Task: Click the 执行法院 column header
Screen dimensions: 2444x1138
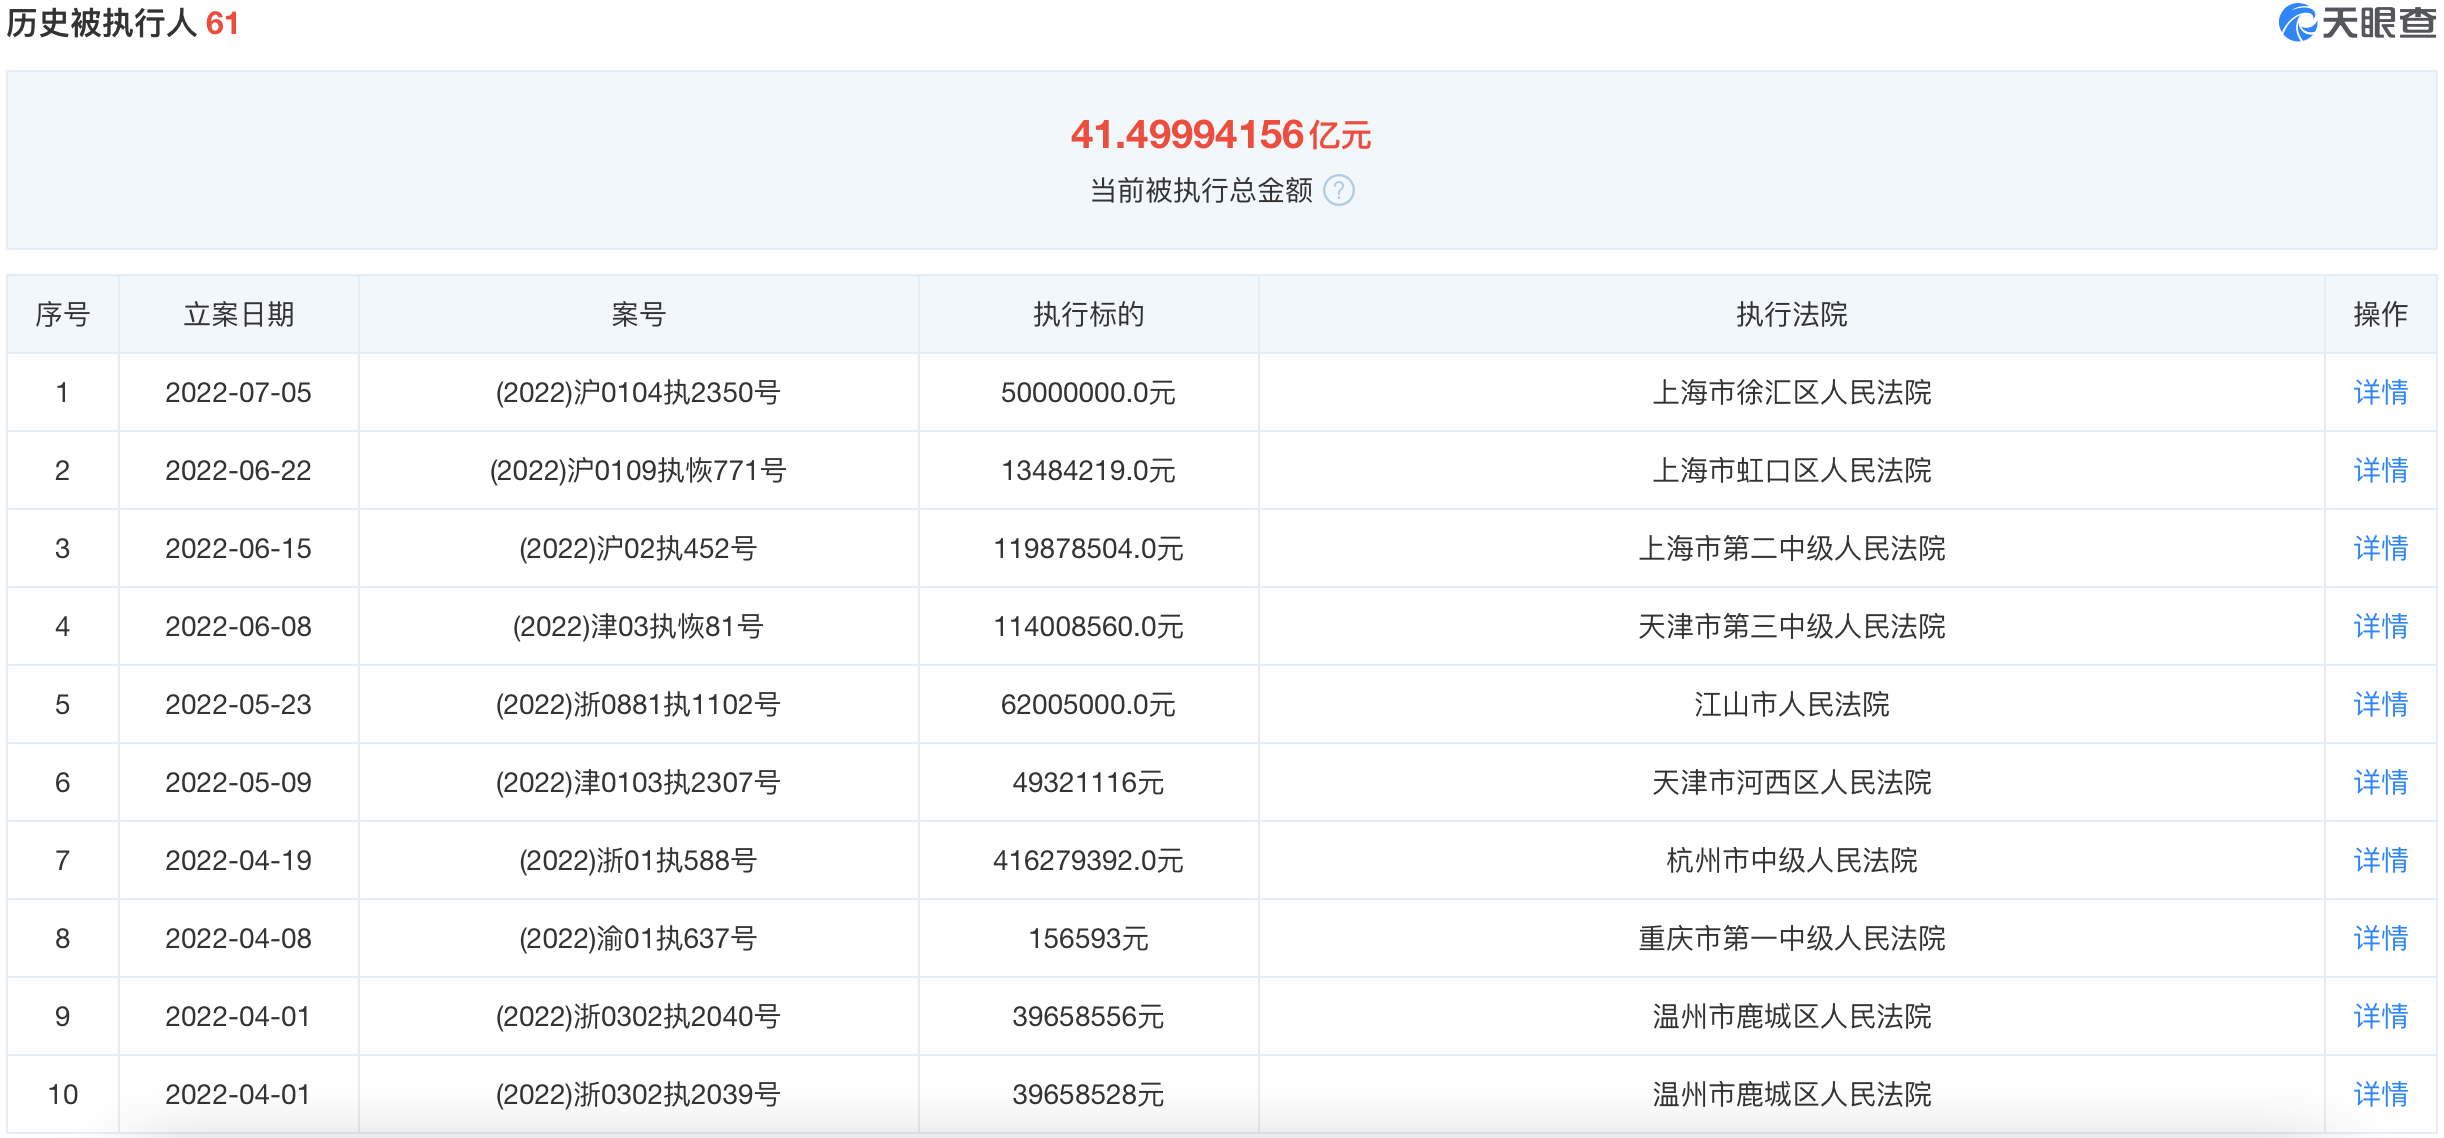Action: (1791, 315)
